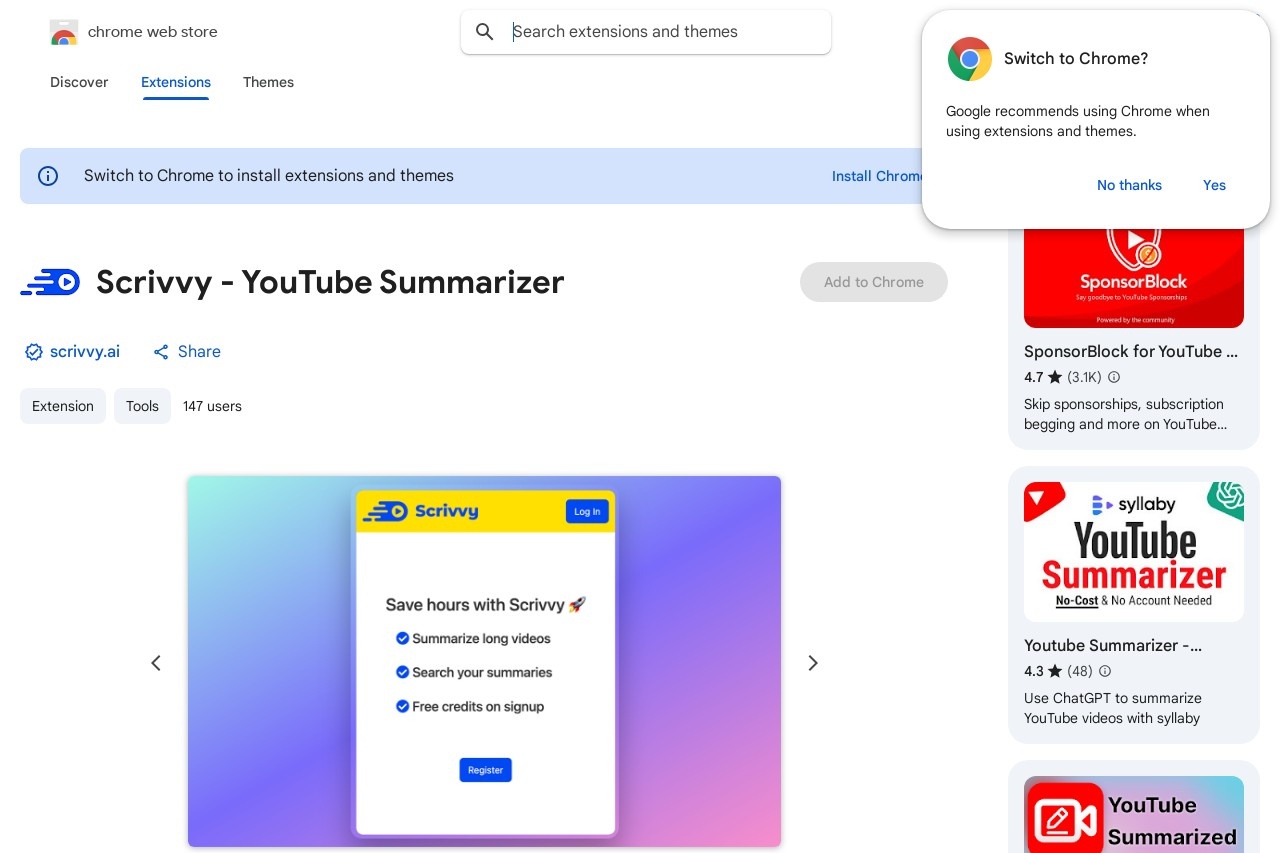Click the Extension category chip

pyautogui.click(x=63, y=406)
